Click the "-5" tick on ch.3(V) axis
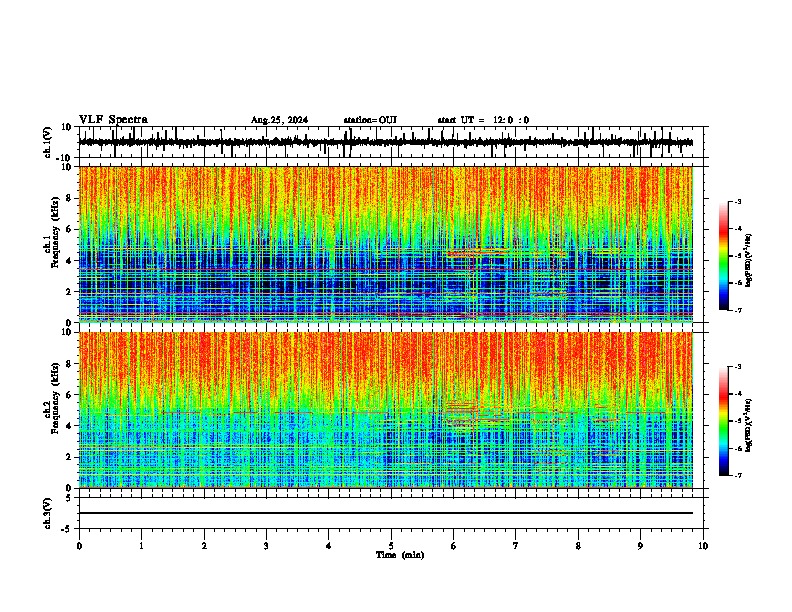 [68, 529]
